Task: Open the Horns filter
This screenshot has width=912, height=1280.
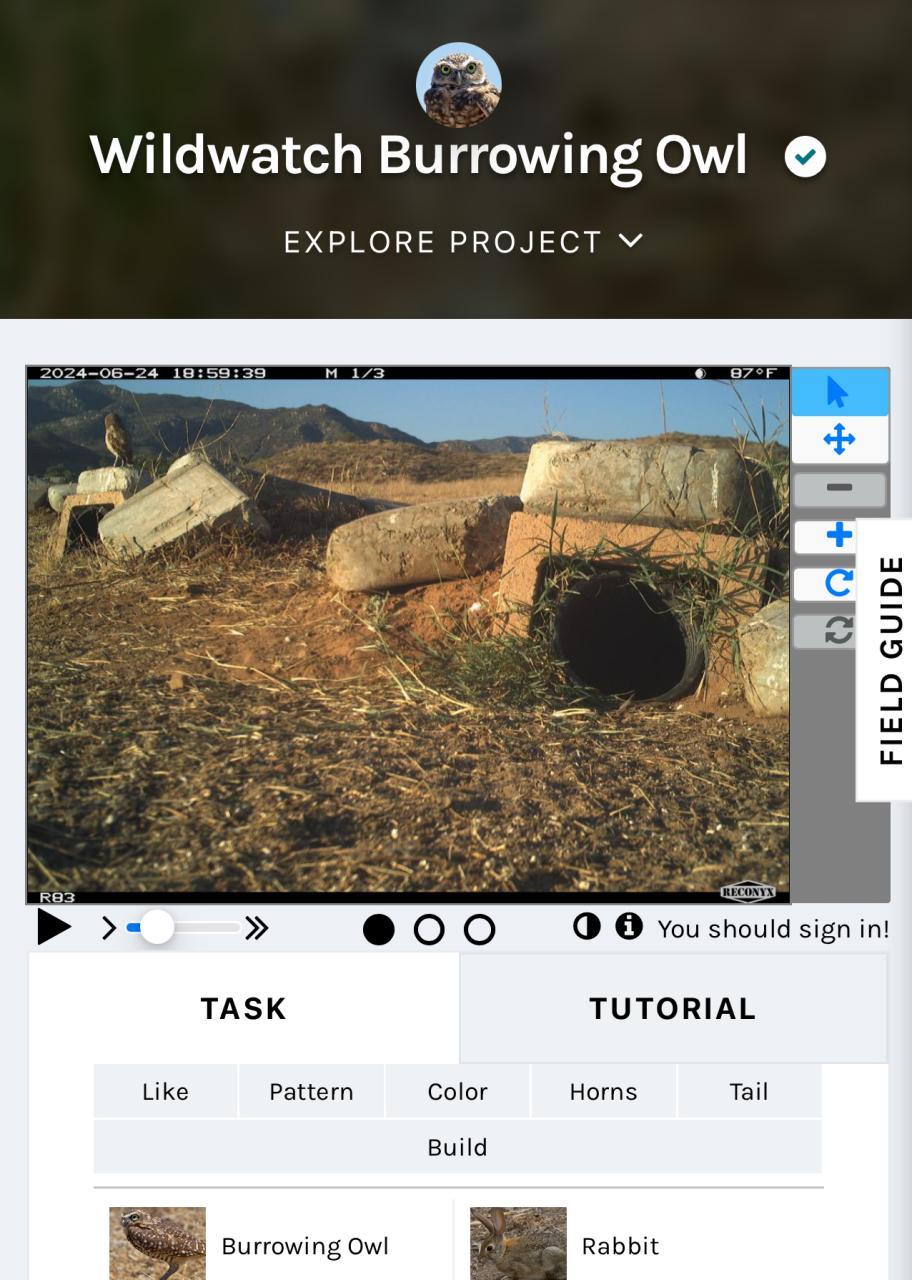Action: (x=603, y=1091)
